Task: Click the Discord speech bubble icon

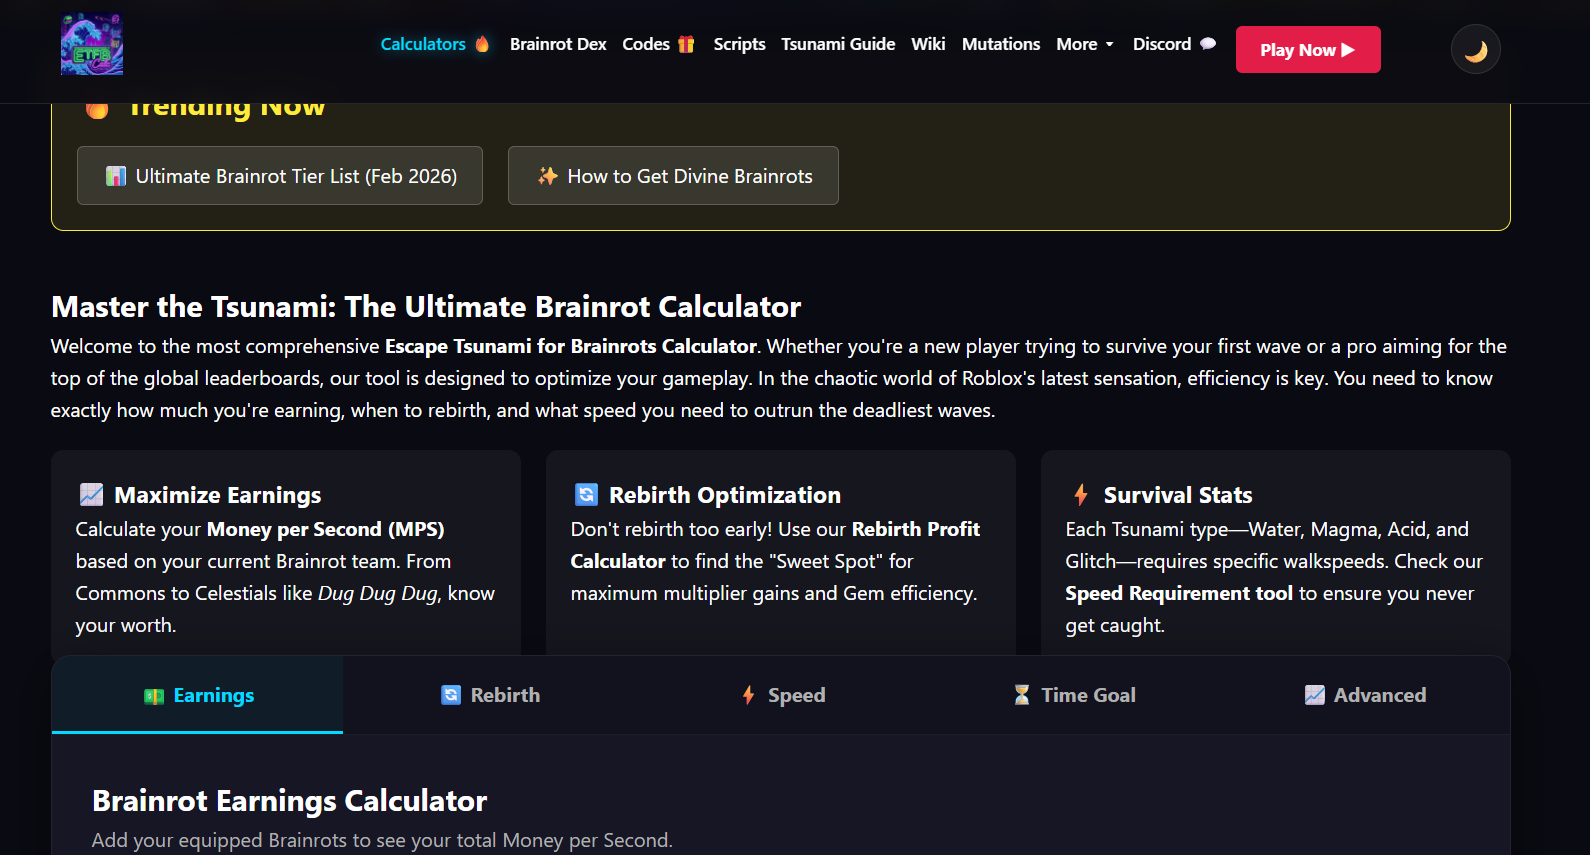Action: [1208, 44]
